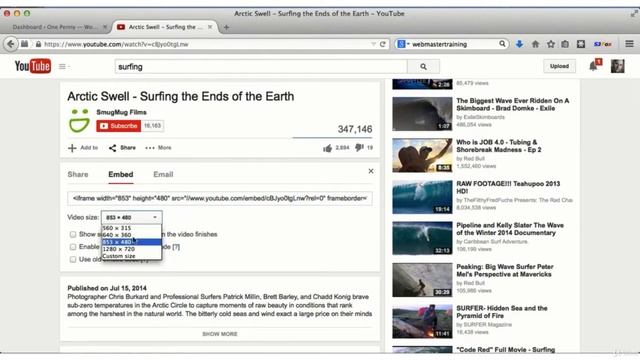
Task: Close the Arctic Swell browser tab
Action: click(x=210, y=27)
